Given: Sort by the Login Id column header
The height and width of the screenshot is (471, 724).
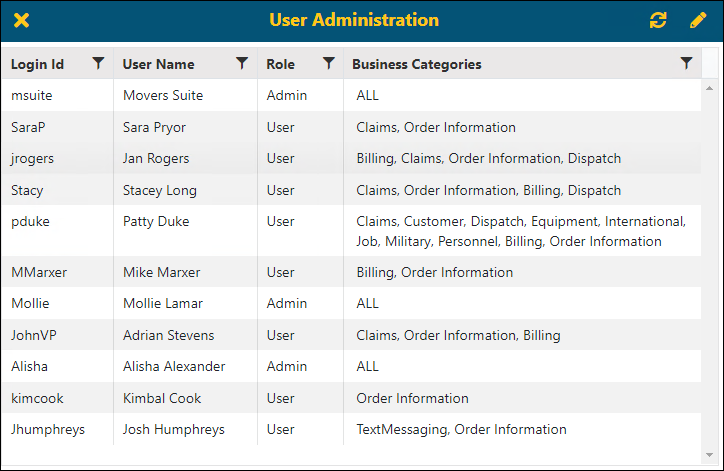Looking at the screenshot, I should coord(38,64).
